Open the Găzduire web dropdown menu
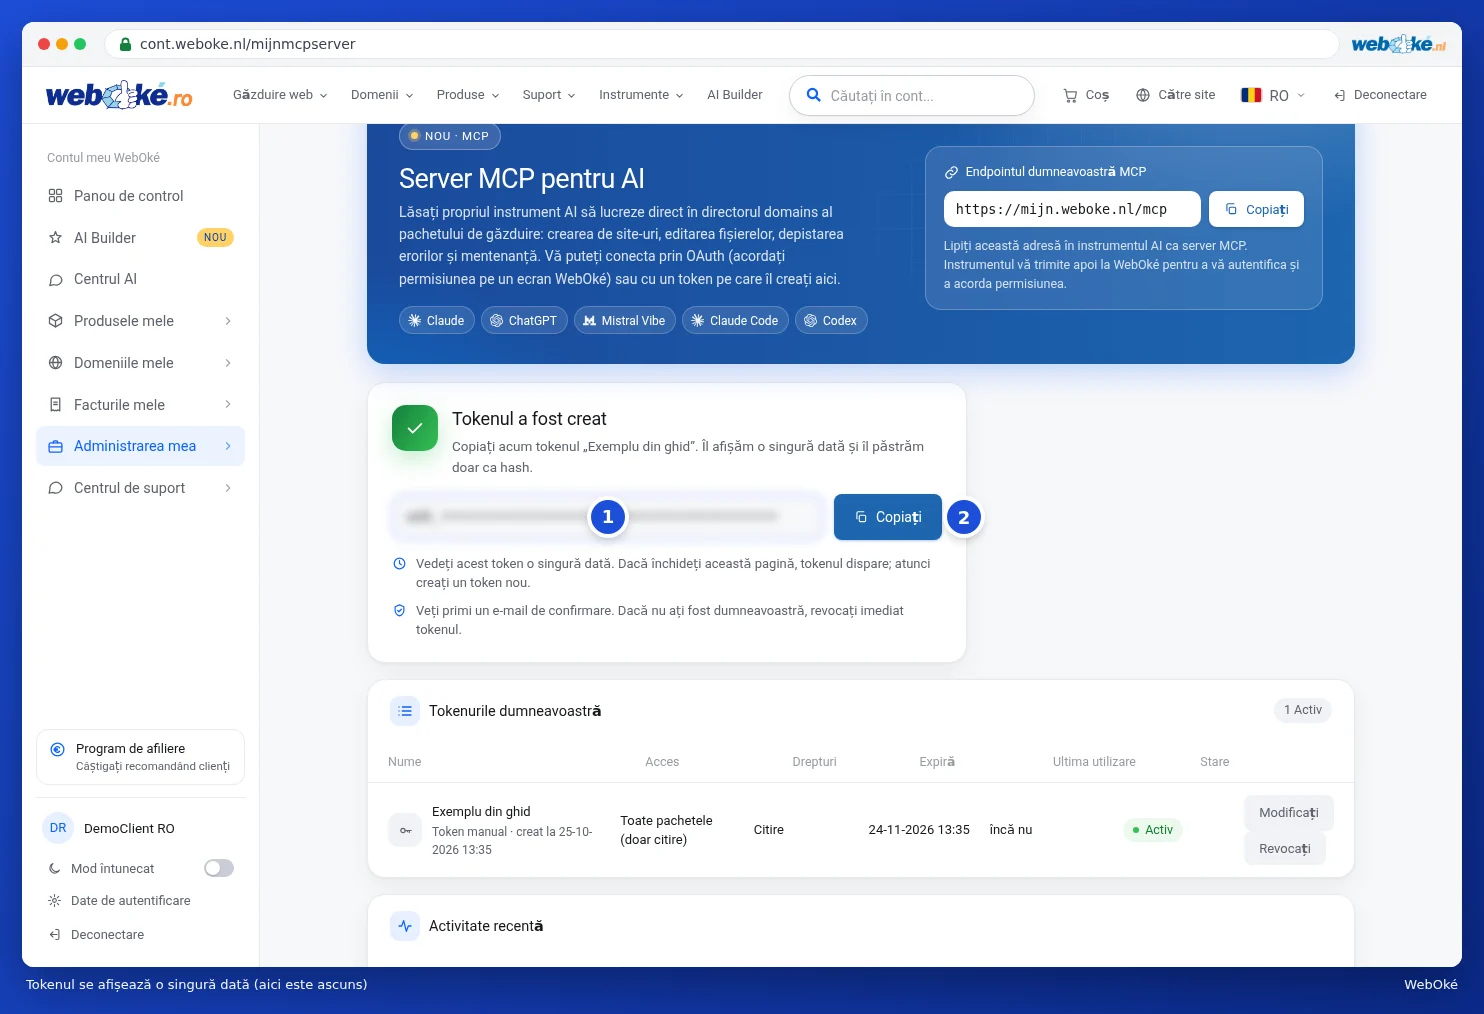1484x1014 pixels. coord(280,95)
